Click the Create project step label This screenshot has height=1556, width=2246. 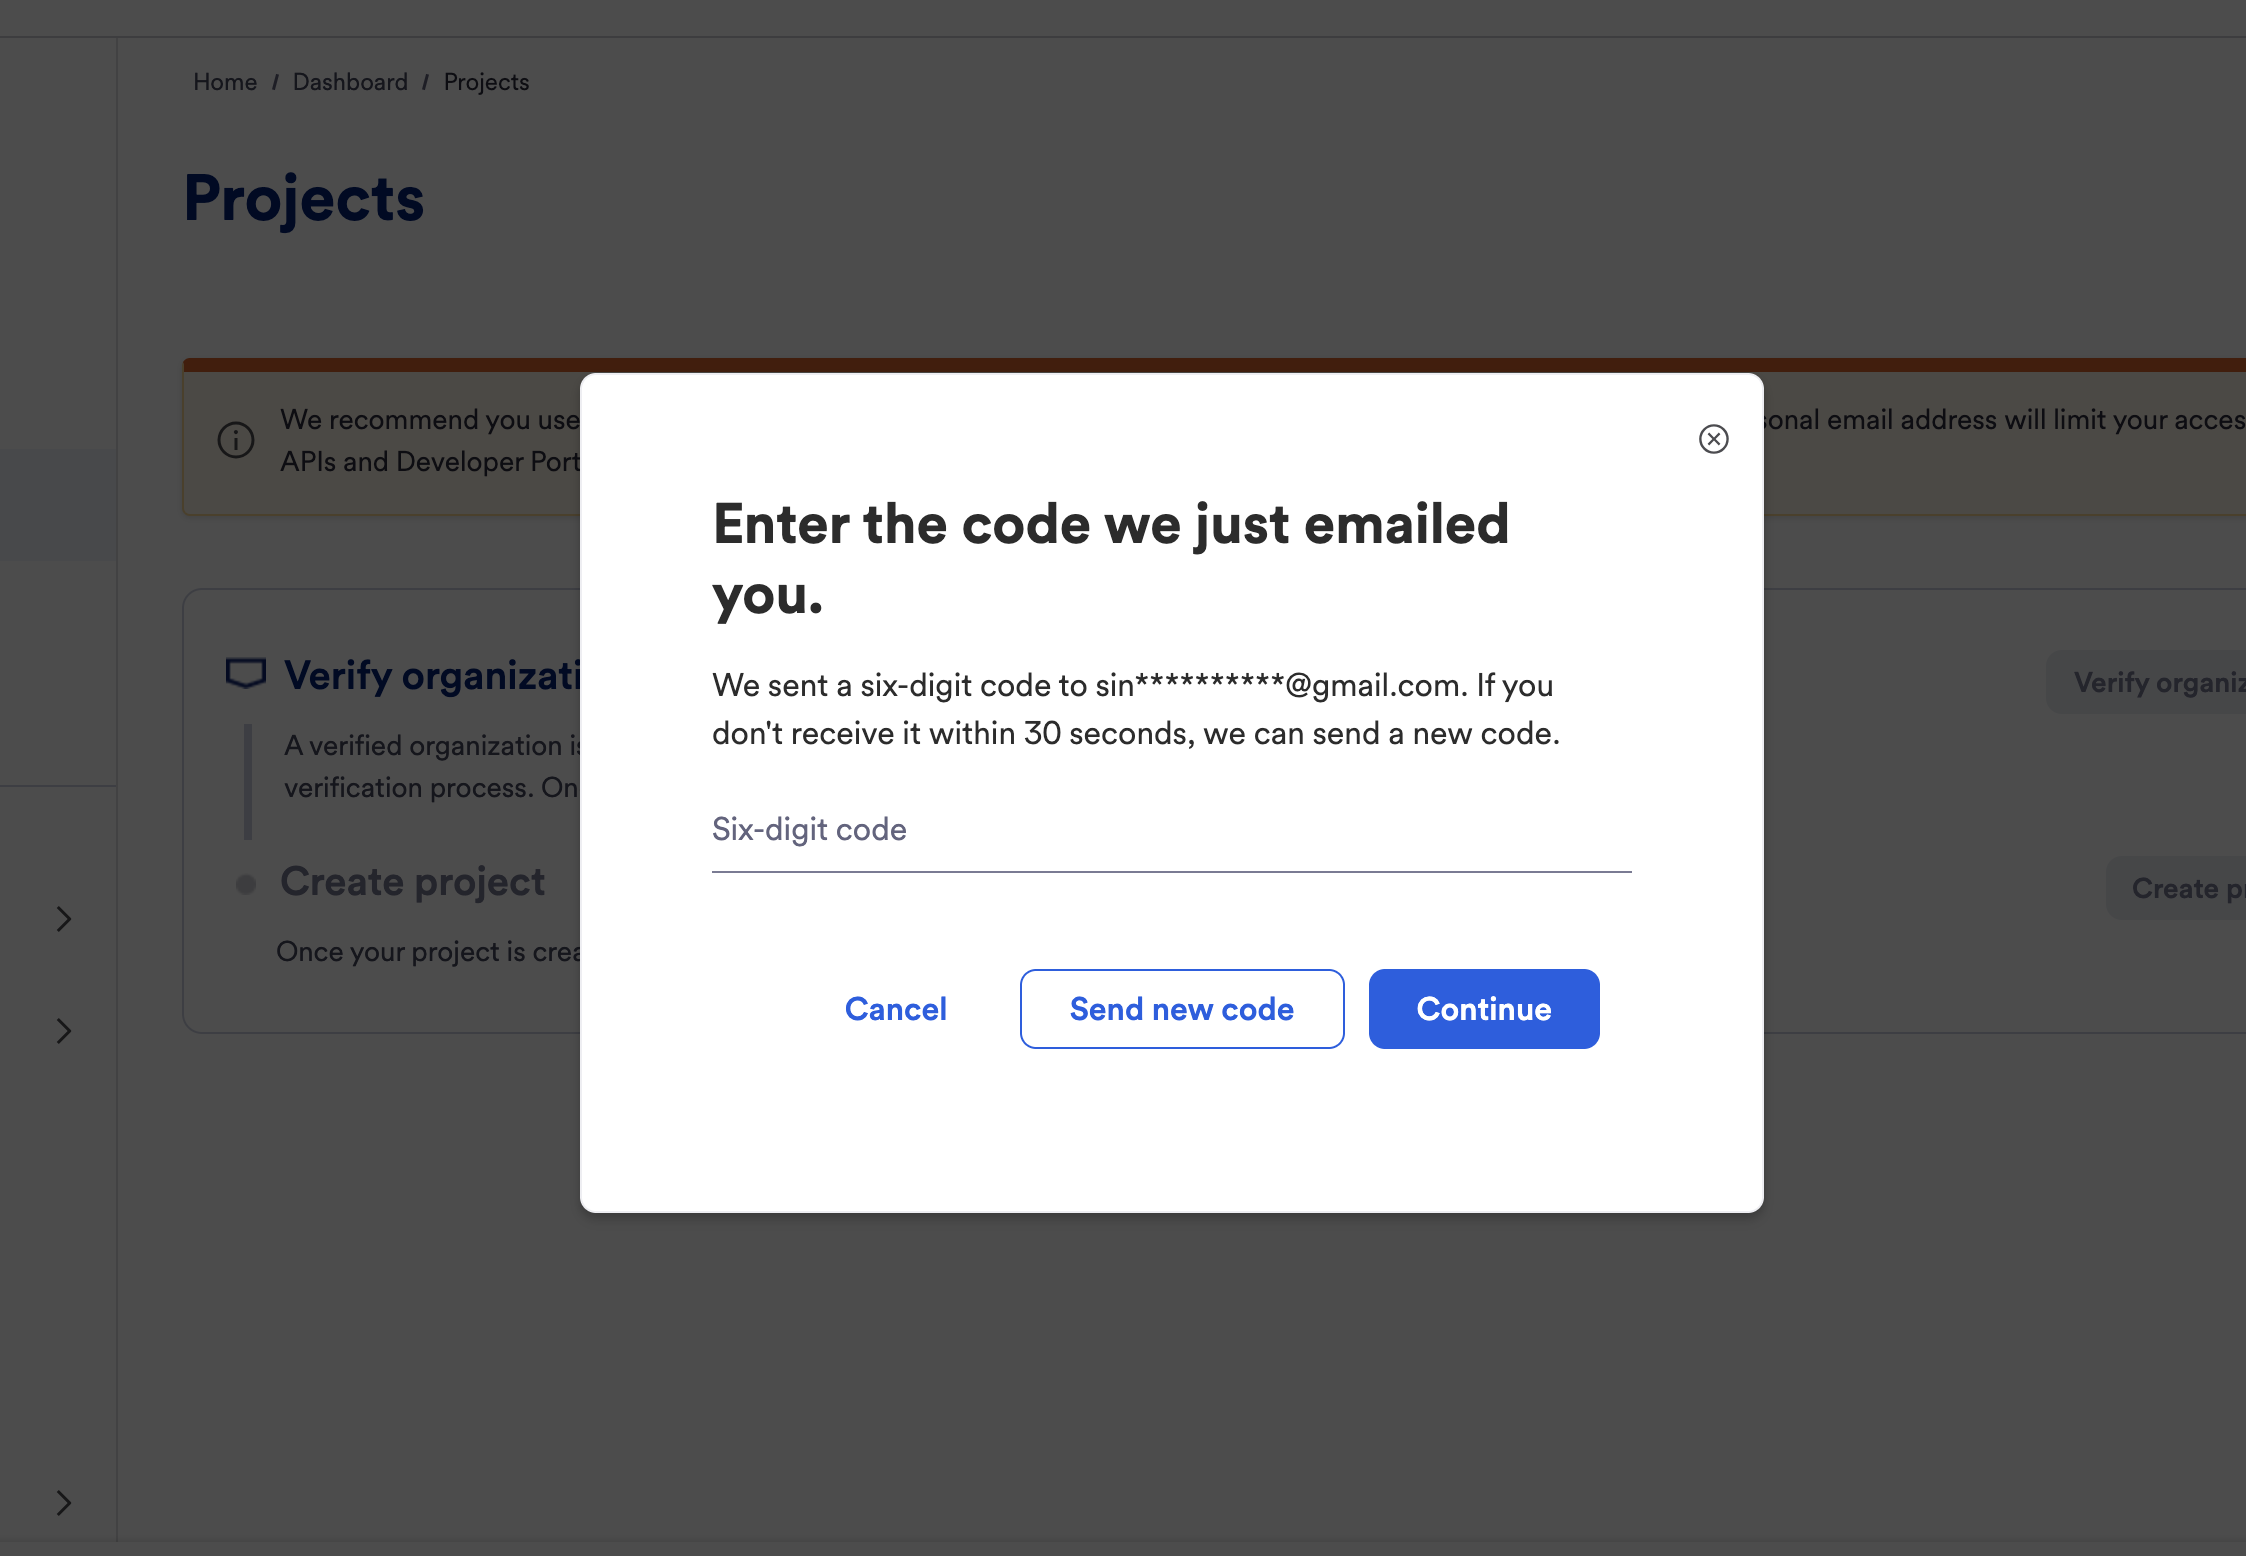point(414,882)
